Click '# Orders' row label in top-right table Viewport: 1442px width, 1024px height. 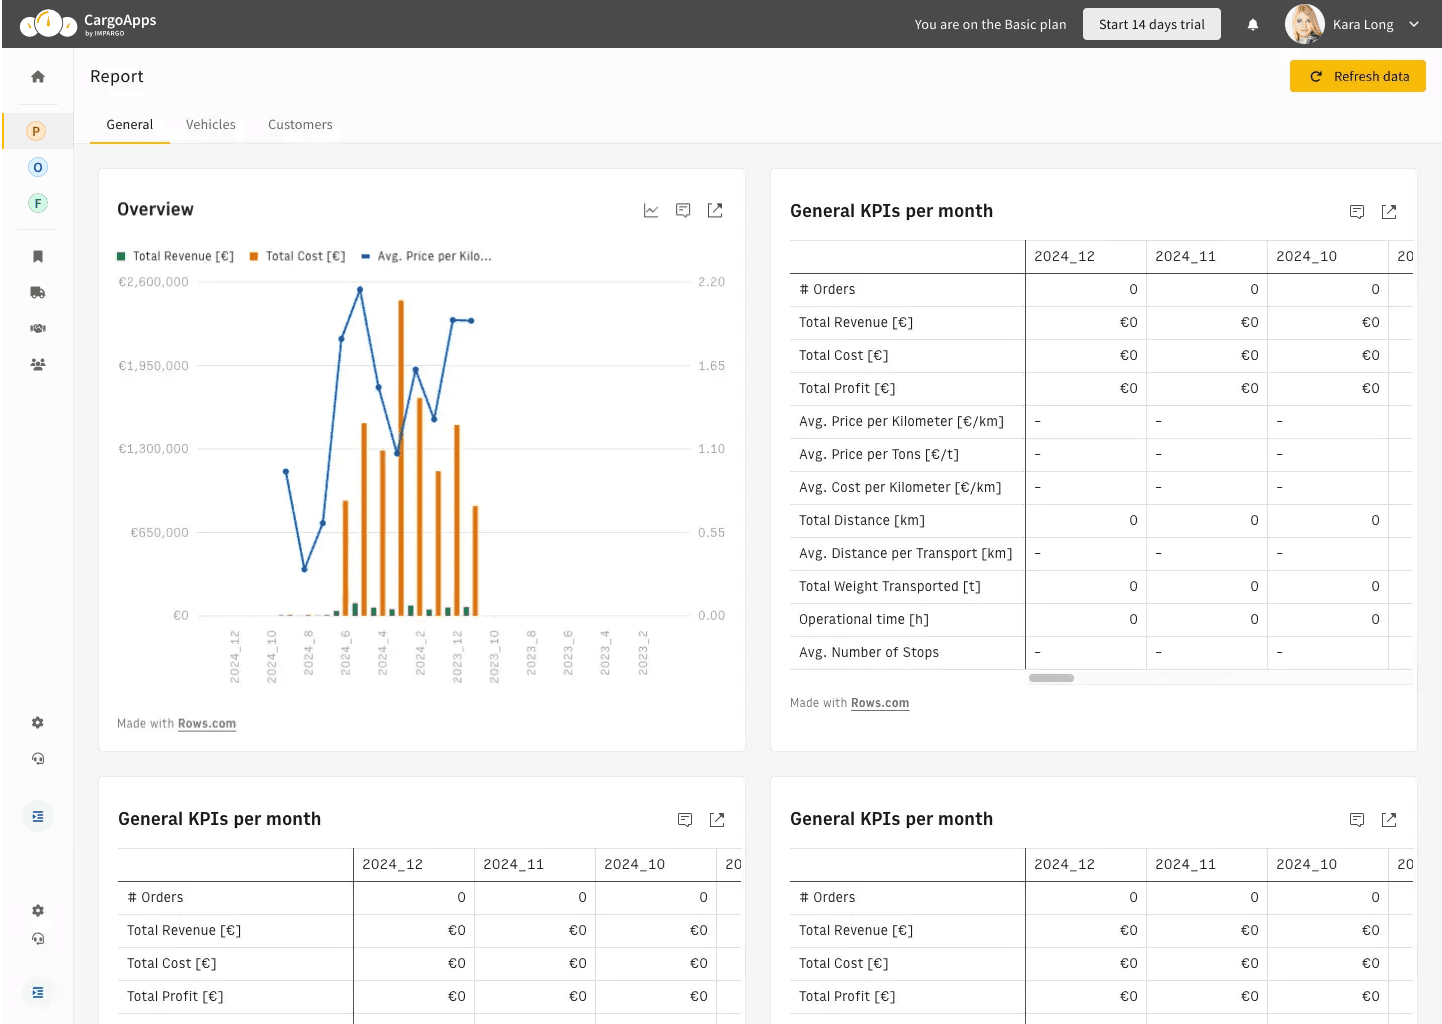tap(827, 290)
